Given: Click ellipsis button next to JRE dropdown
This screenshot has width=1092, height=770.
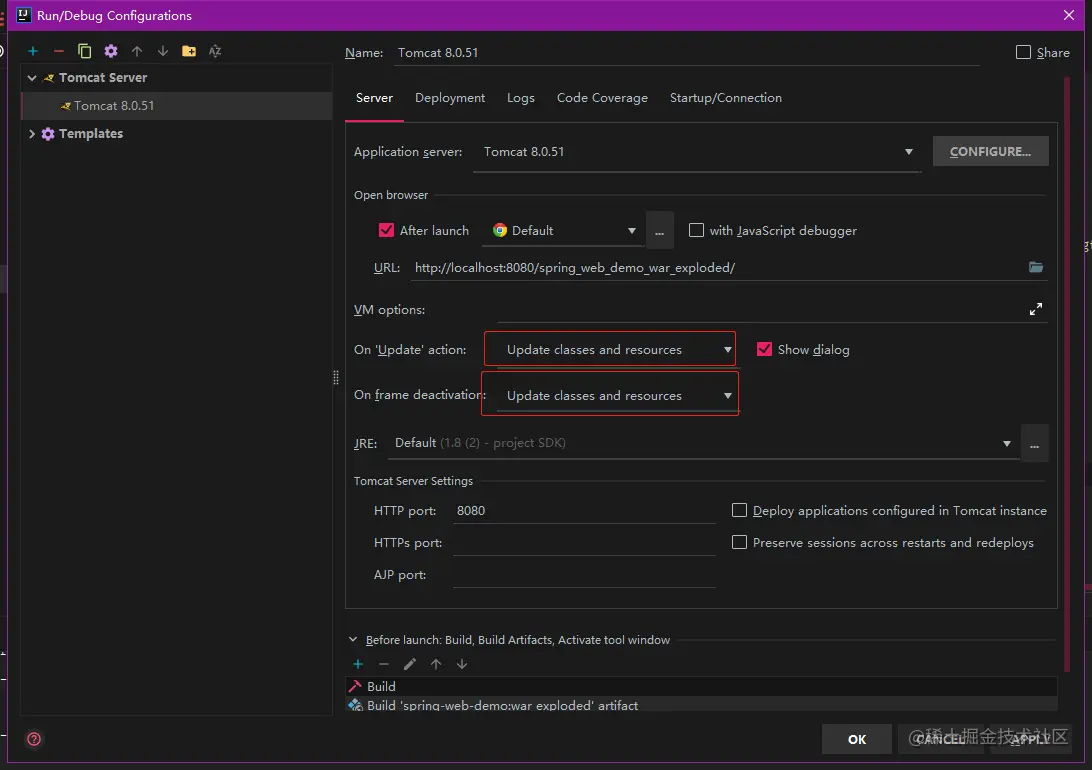Looking at the screenshot, I should (x=1034, y=443).
